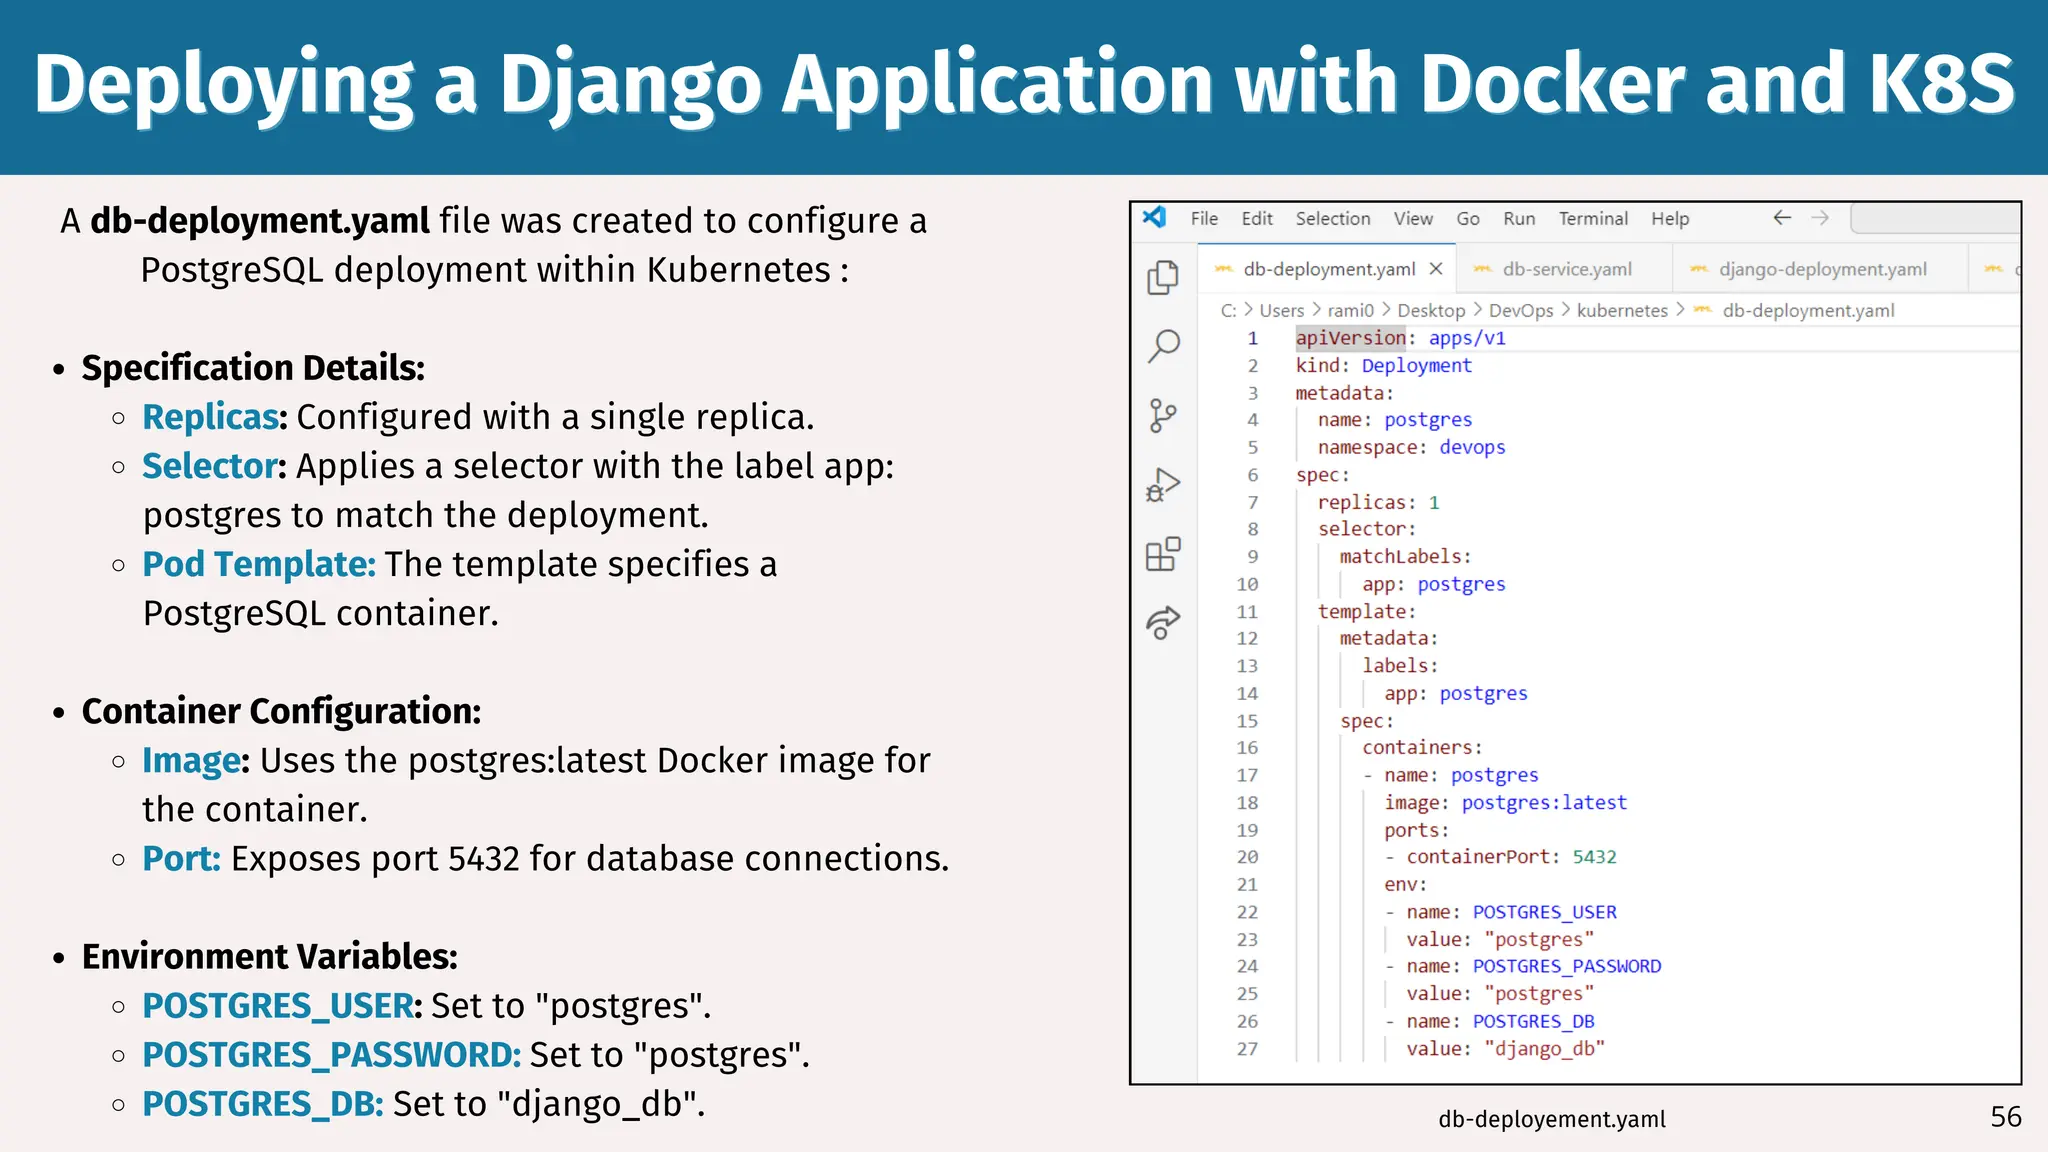Expand the Desktop breadcrumb segment
The width and height of the screenshot is (2048, 1152).
[x=1431, y=310]
